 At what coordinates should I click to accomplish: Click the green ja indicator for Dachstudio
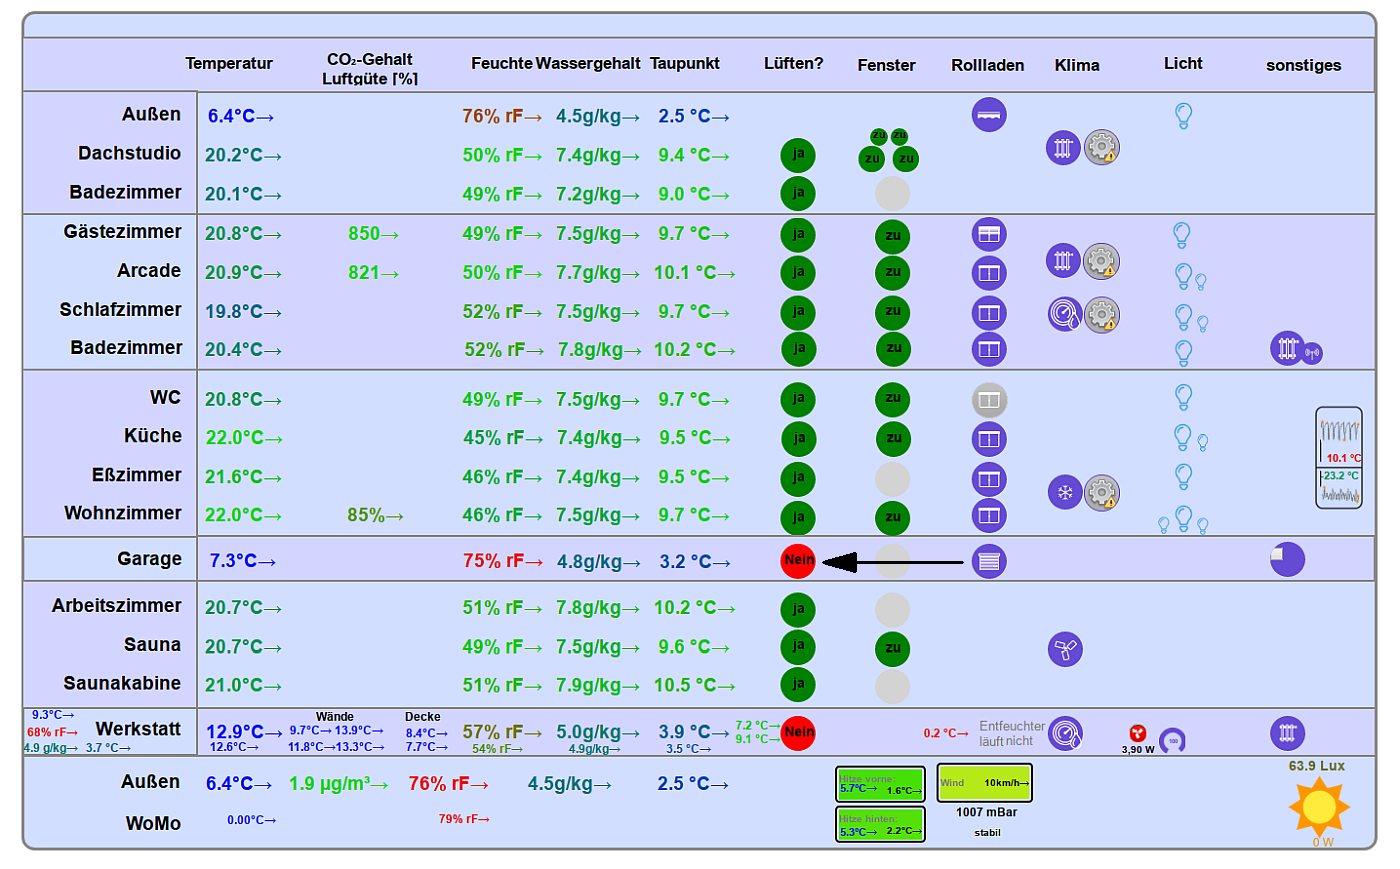798,155
